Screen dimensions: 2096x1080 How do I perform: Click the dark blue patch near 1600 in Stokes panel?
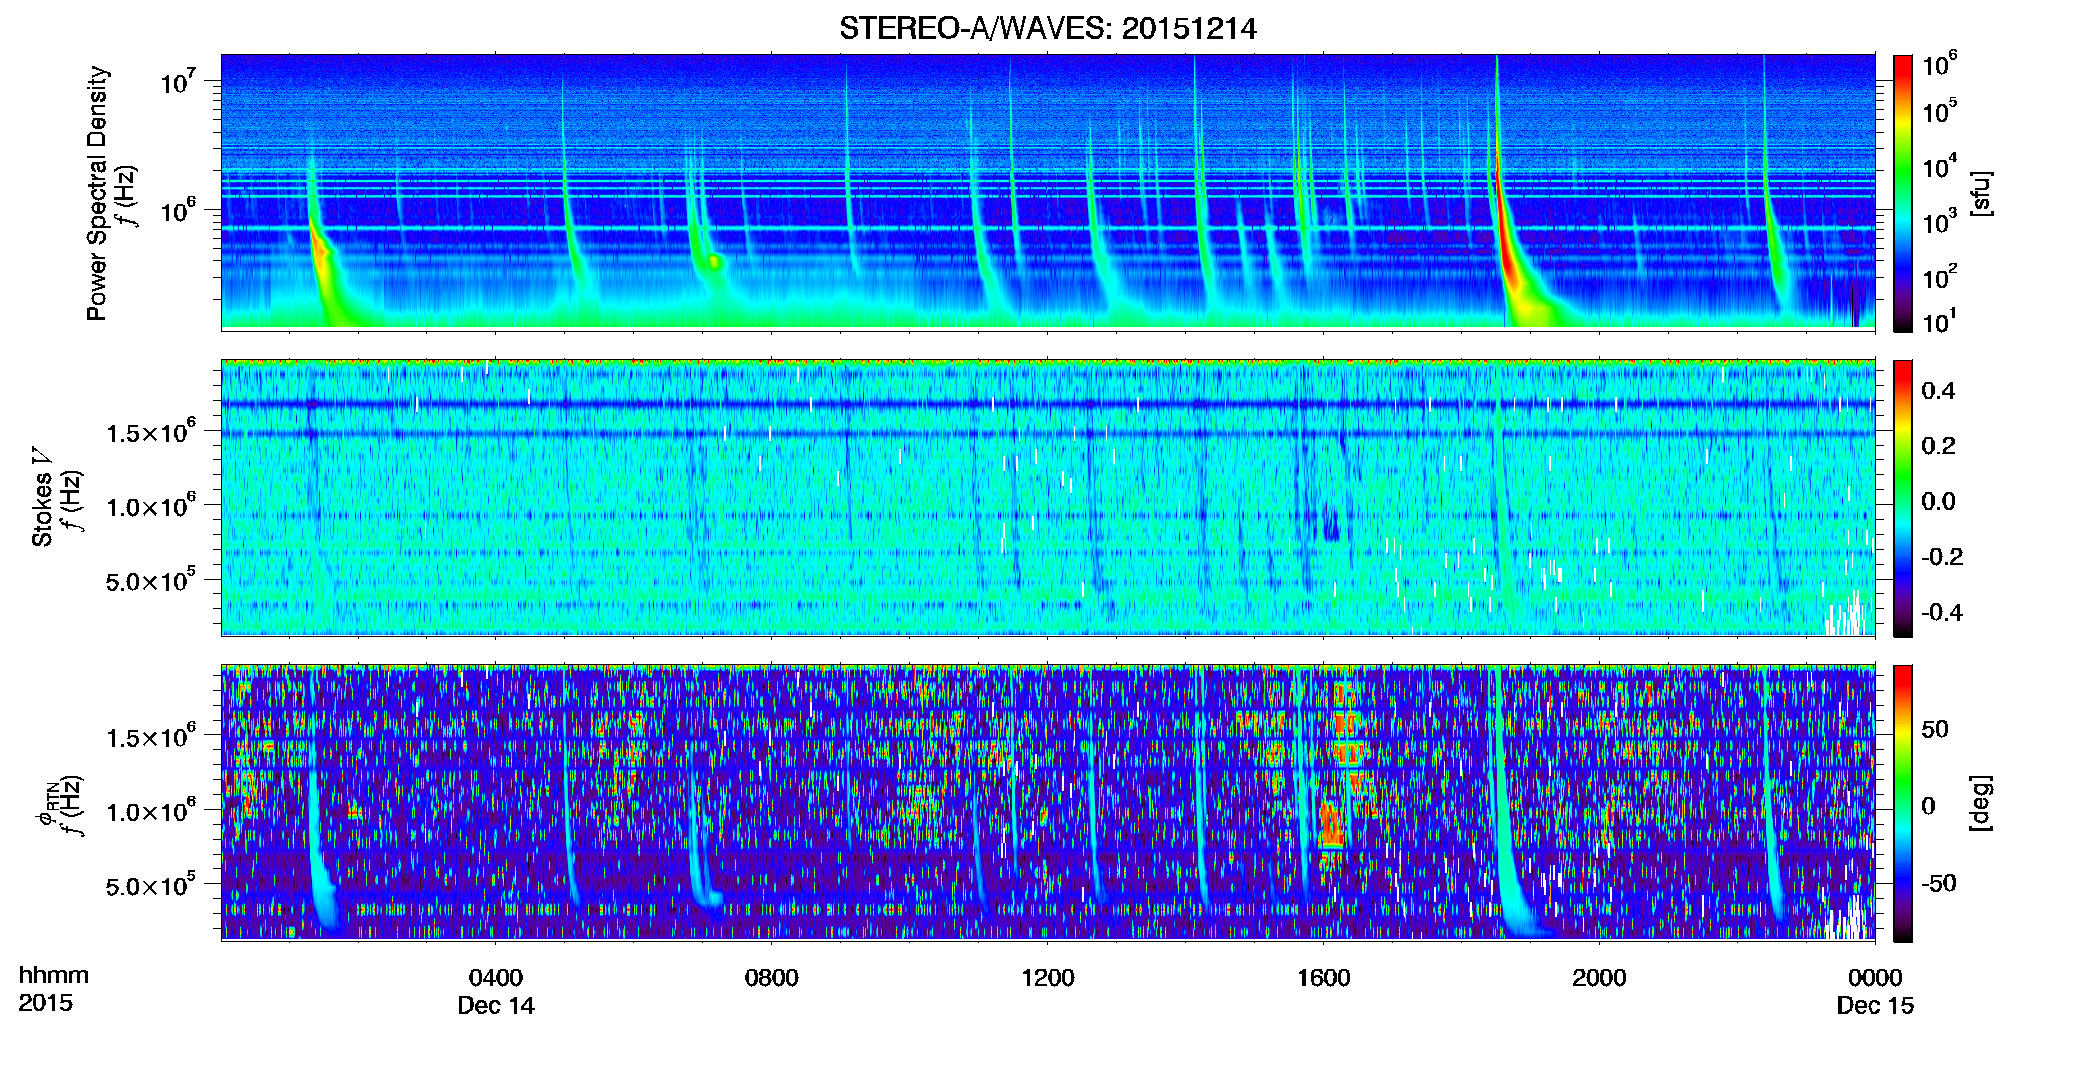pos(1331,525)
